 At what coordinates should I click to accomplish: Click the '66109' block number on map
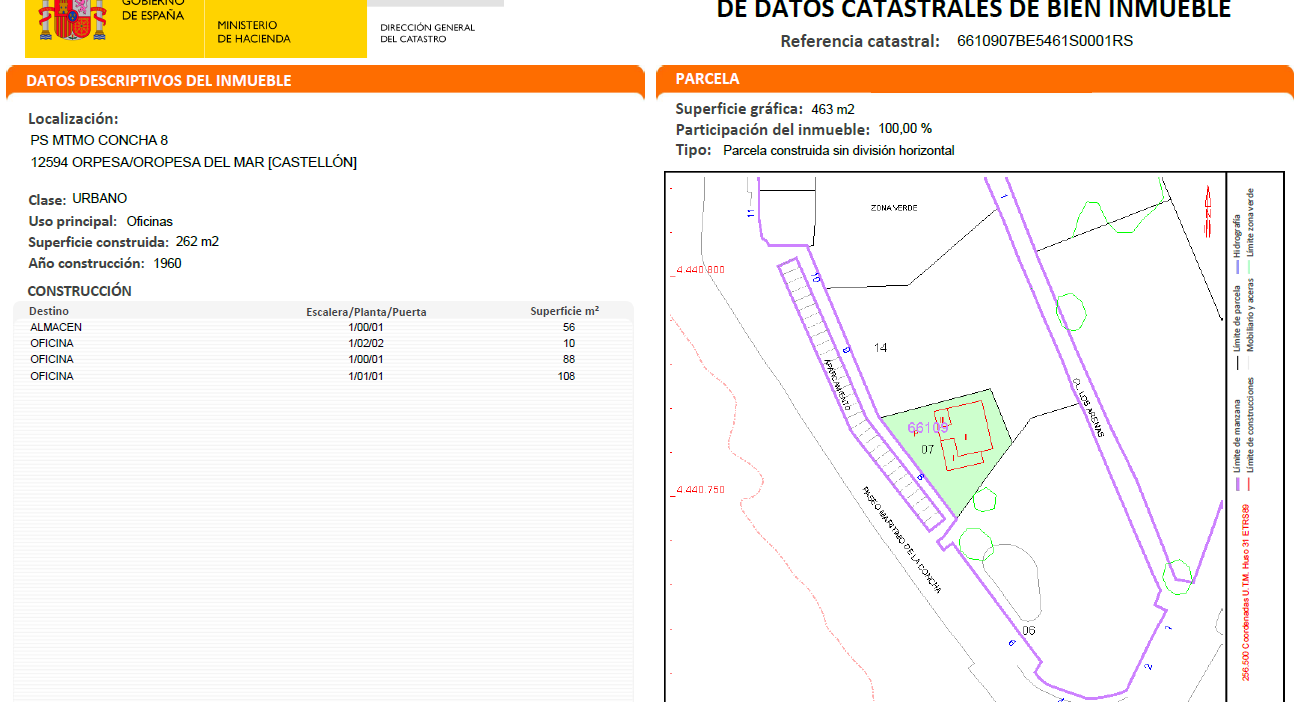pyautogui.click(x=927, y=427)
